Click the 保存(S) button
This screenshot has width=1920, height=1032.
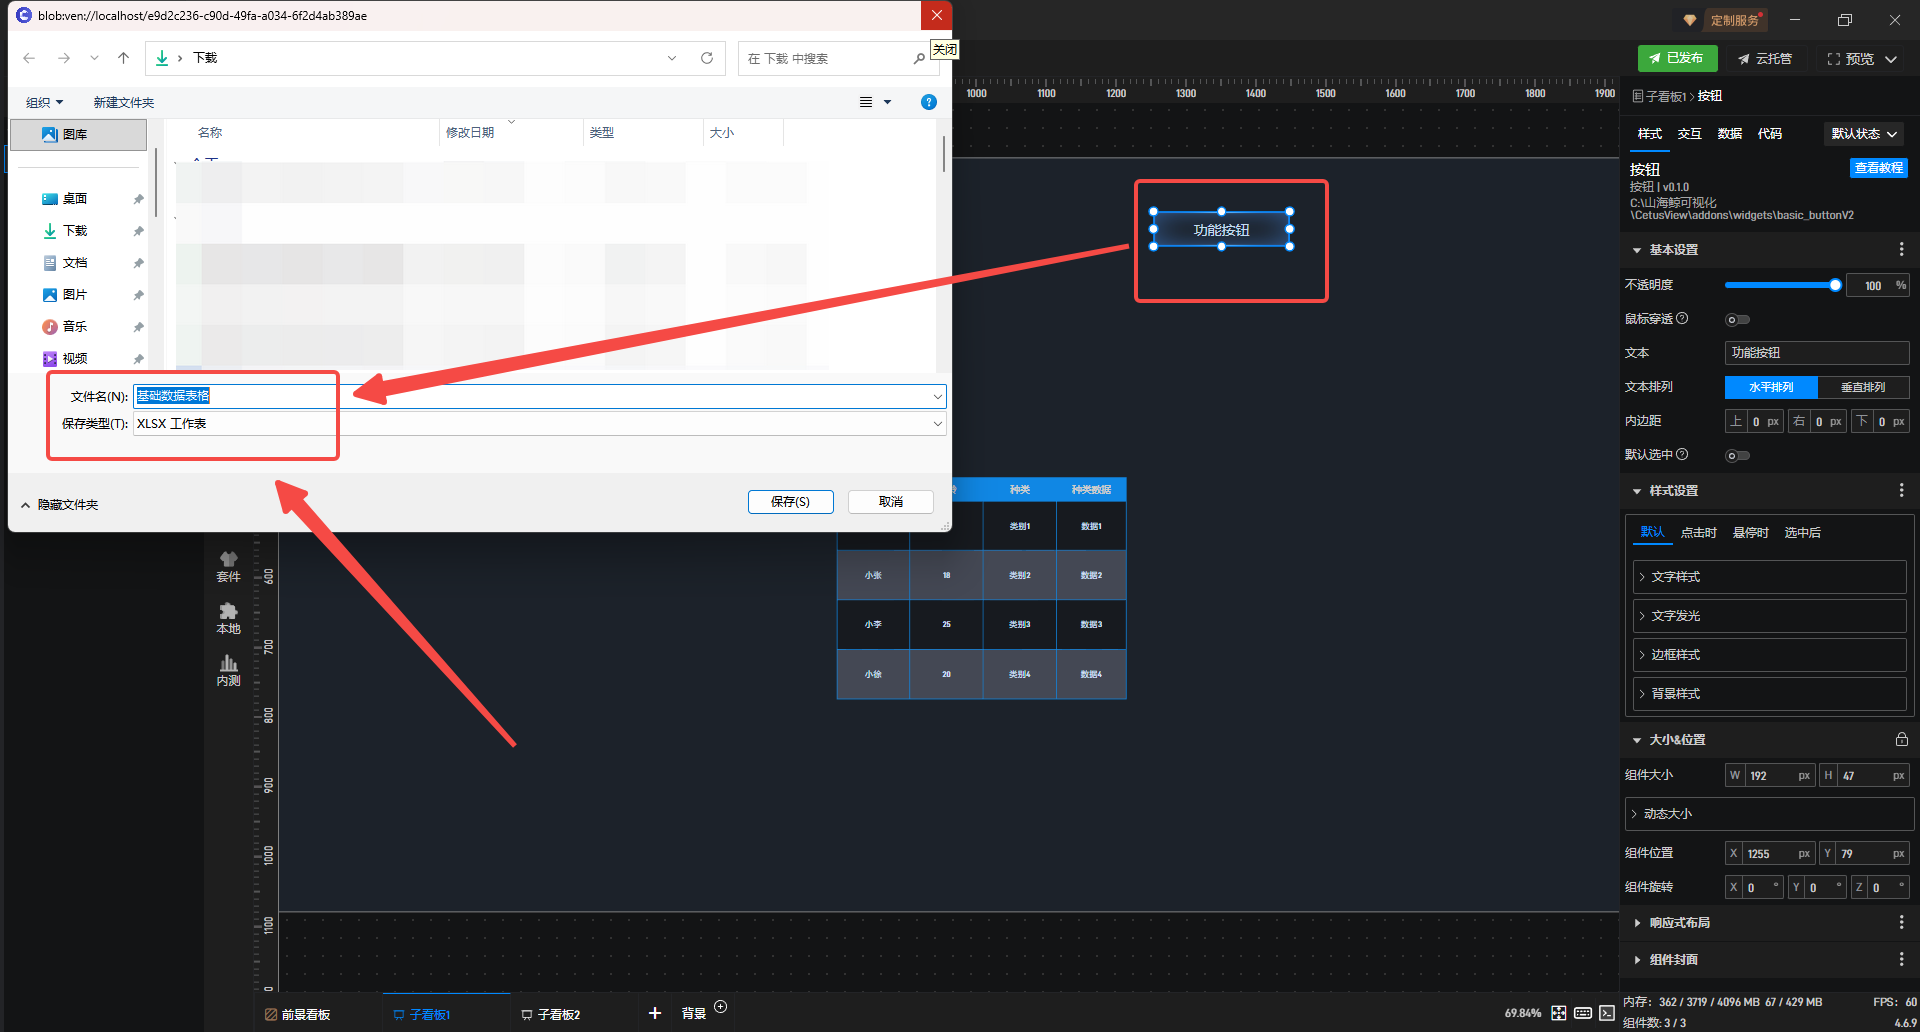[790, 502]
